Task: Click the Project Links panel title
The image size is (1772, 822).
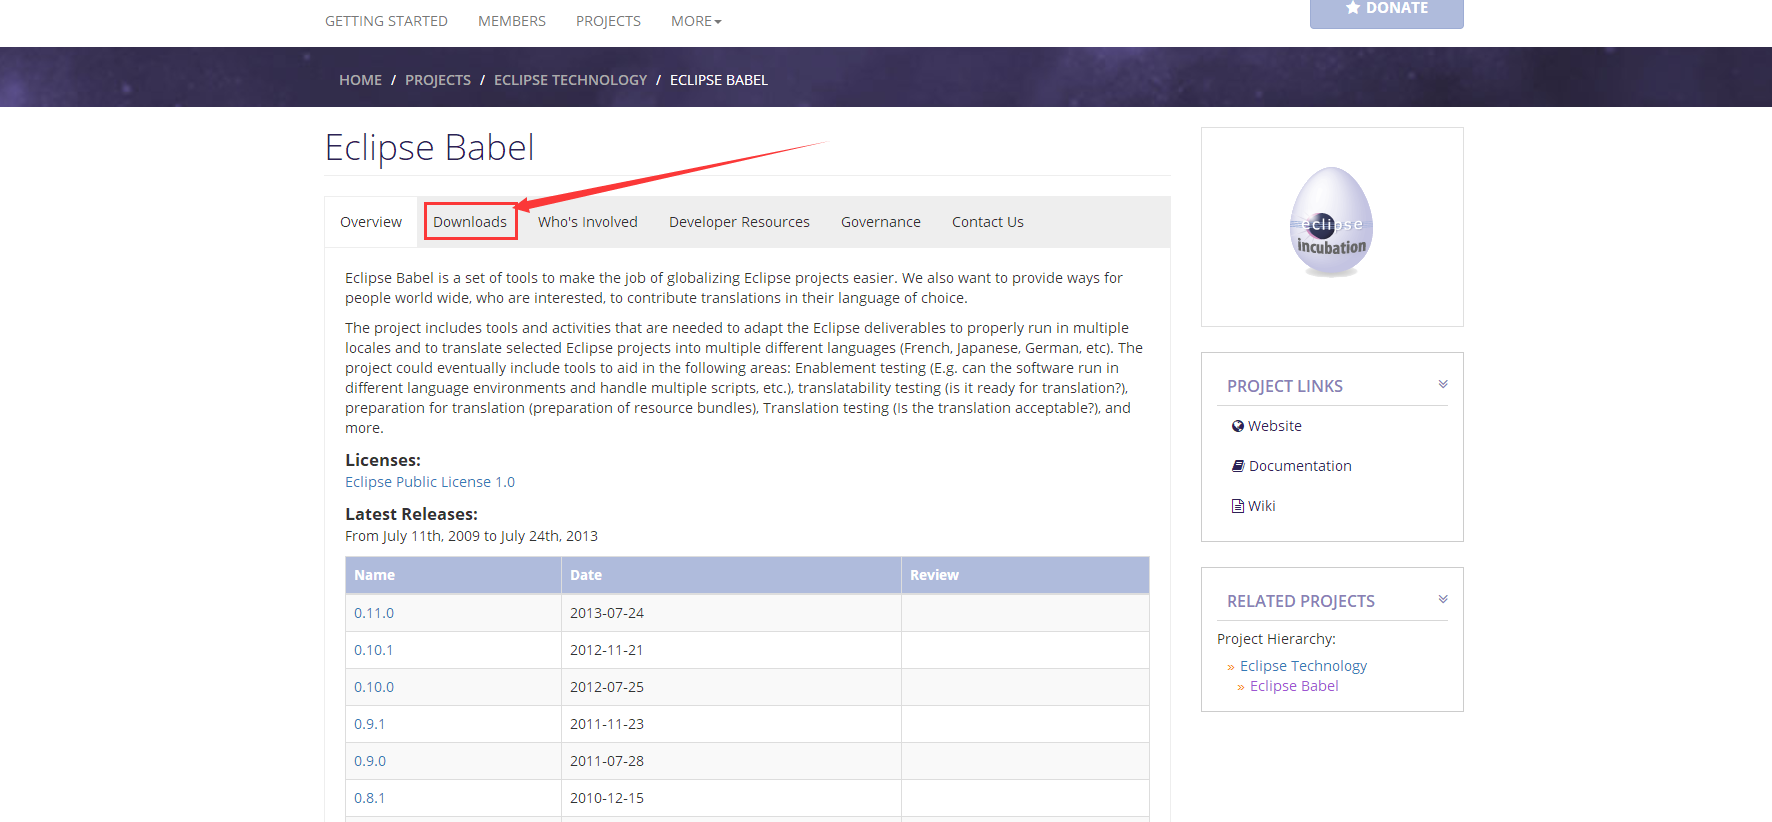Action: pyautogui.click(x=1285, y=386)
